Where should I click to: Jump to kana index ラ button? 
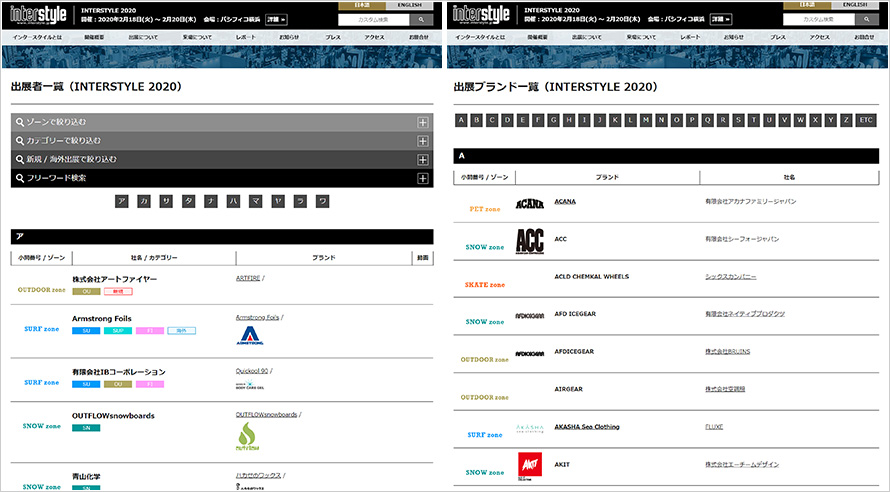(x=300, y=201)
